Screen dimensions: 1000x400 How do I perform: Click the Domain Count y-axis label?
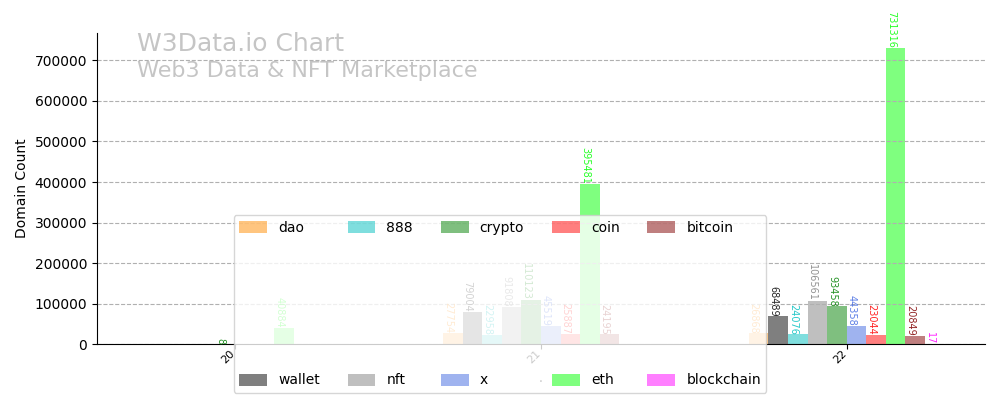[21, 188]
